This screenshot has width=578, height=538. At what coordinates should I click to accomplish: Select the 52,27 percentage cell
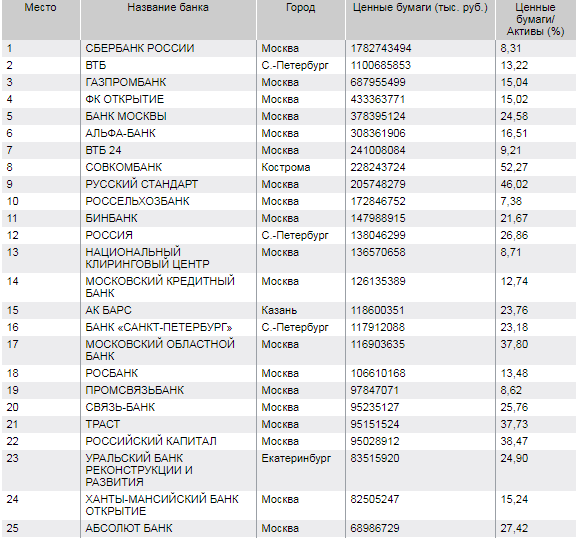tap(514, 167)
